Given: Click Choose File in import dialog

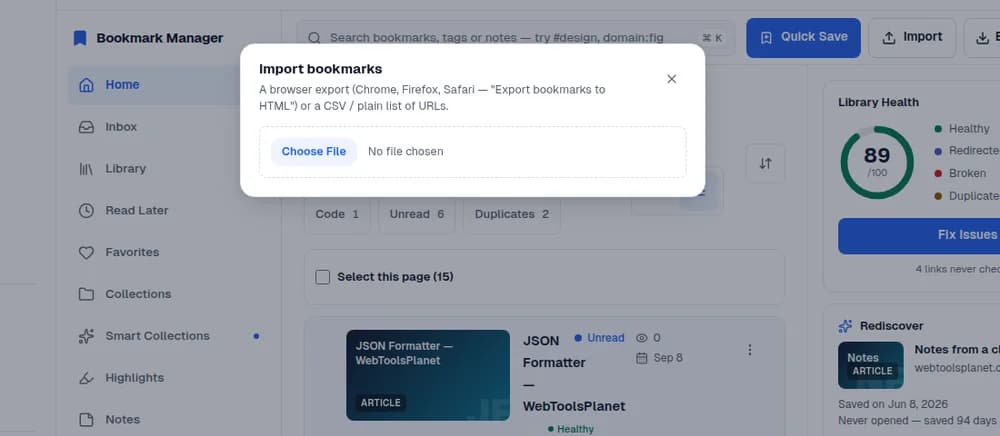Looking at the screenshot, I should pyautogui.click(x=314, y=152).
